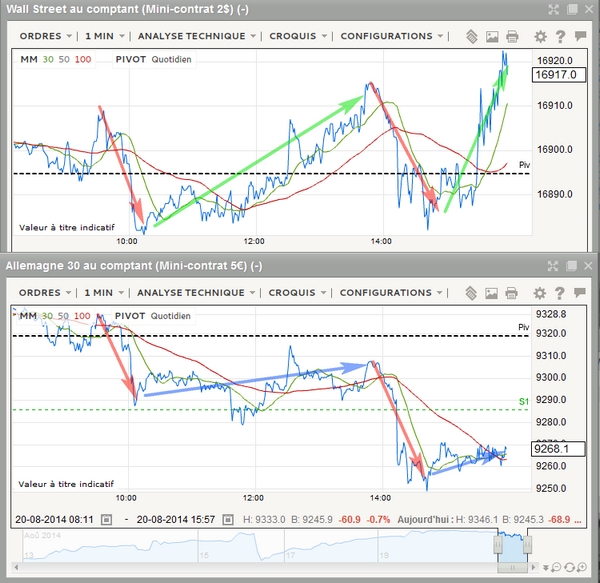
Task: Open settings gear in Wall Street window
Action: click(540, 37)
